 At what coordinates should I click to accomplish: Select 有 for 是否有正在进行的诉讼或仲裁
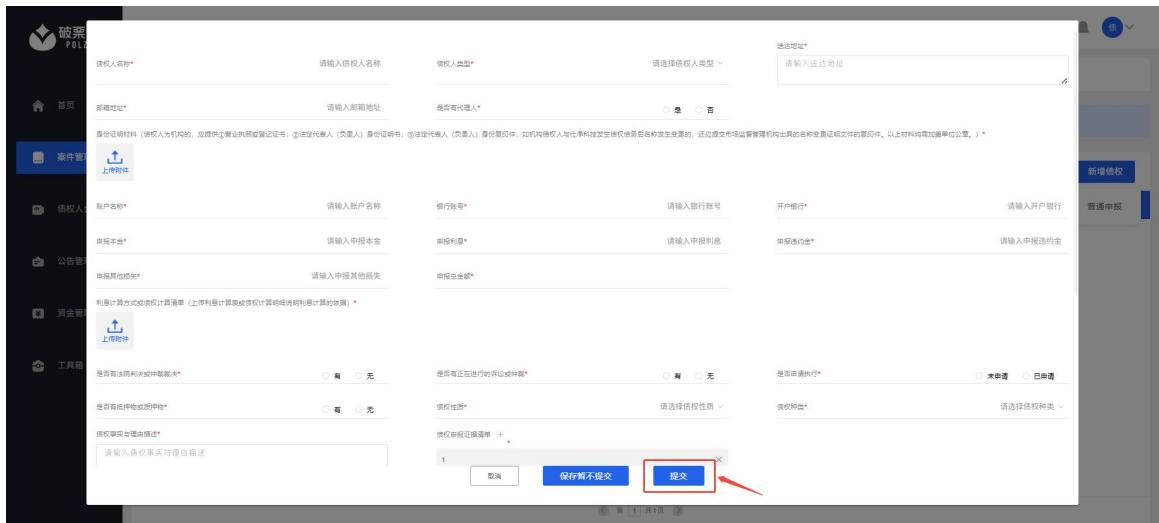[x=667, y=376]
